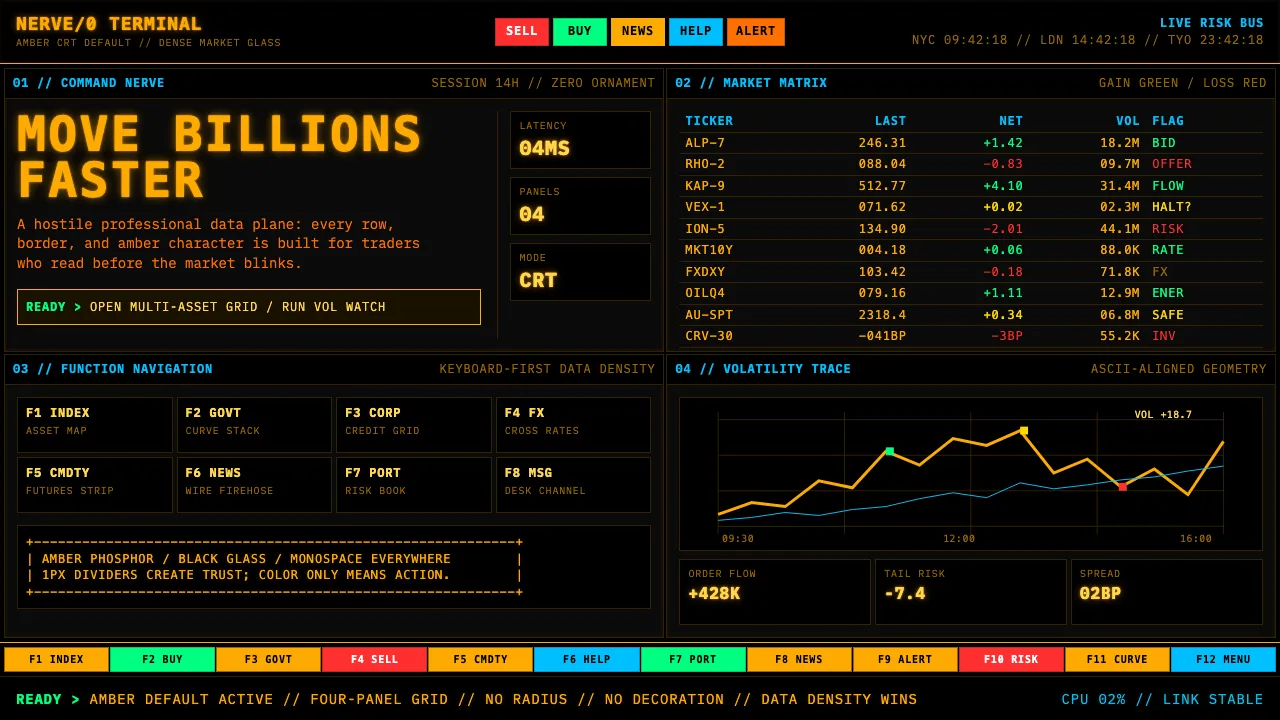1280x720 pixels.
Task: Click F1 INDEX in bottom function bar
Action: [57, 660]
